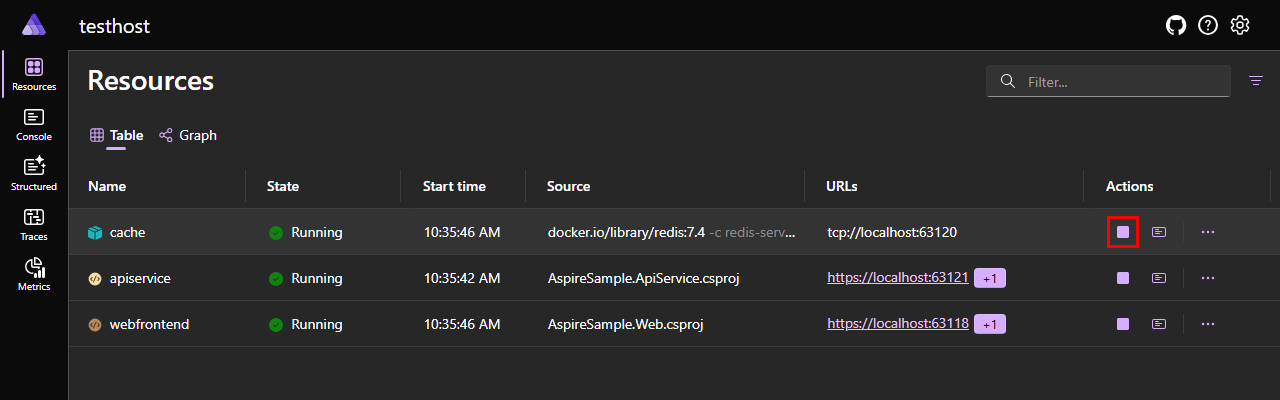Open the help question mark icon
This screenshot has height=400, width=1280.
point(1208,25)
